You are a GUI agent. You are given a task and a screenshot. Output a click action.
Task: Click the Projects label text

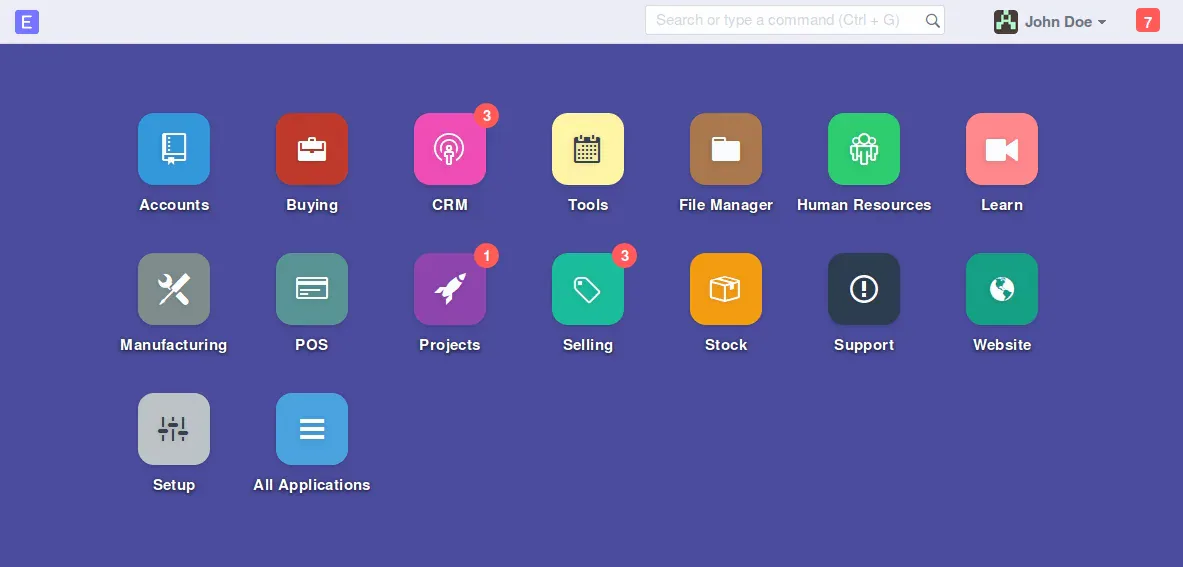coord(450,345)
